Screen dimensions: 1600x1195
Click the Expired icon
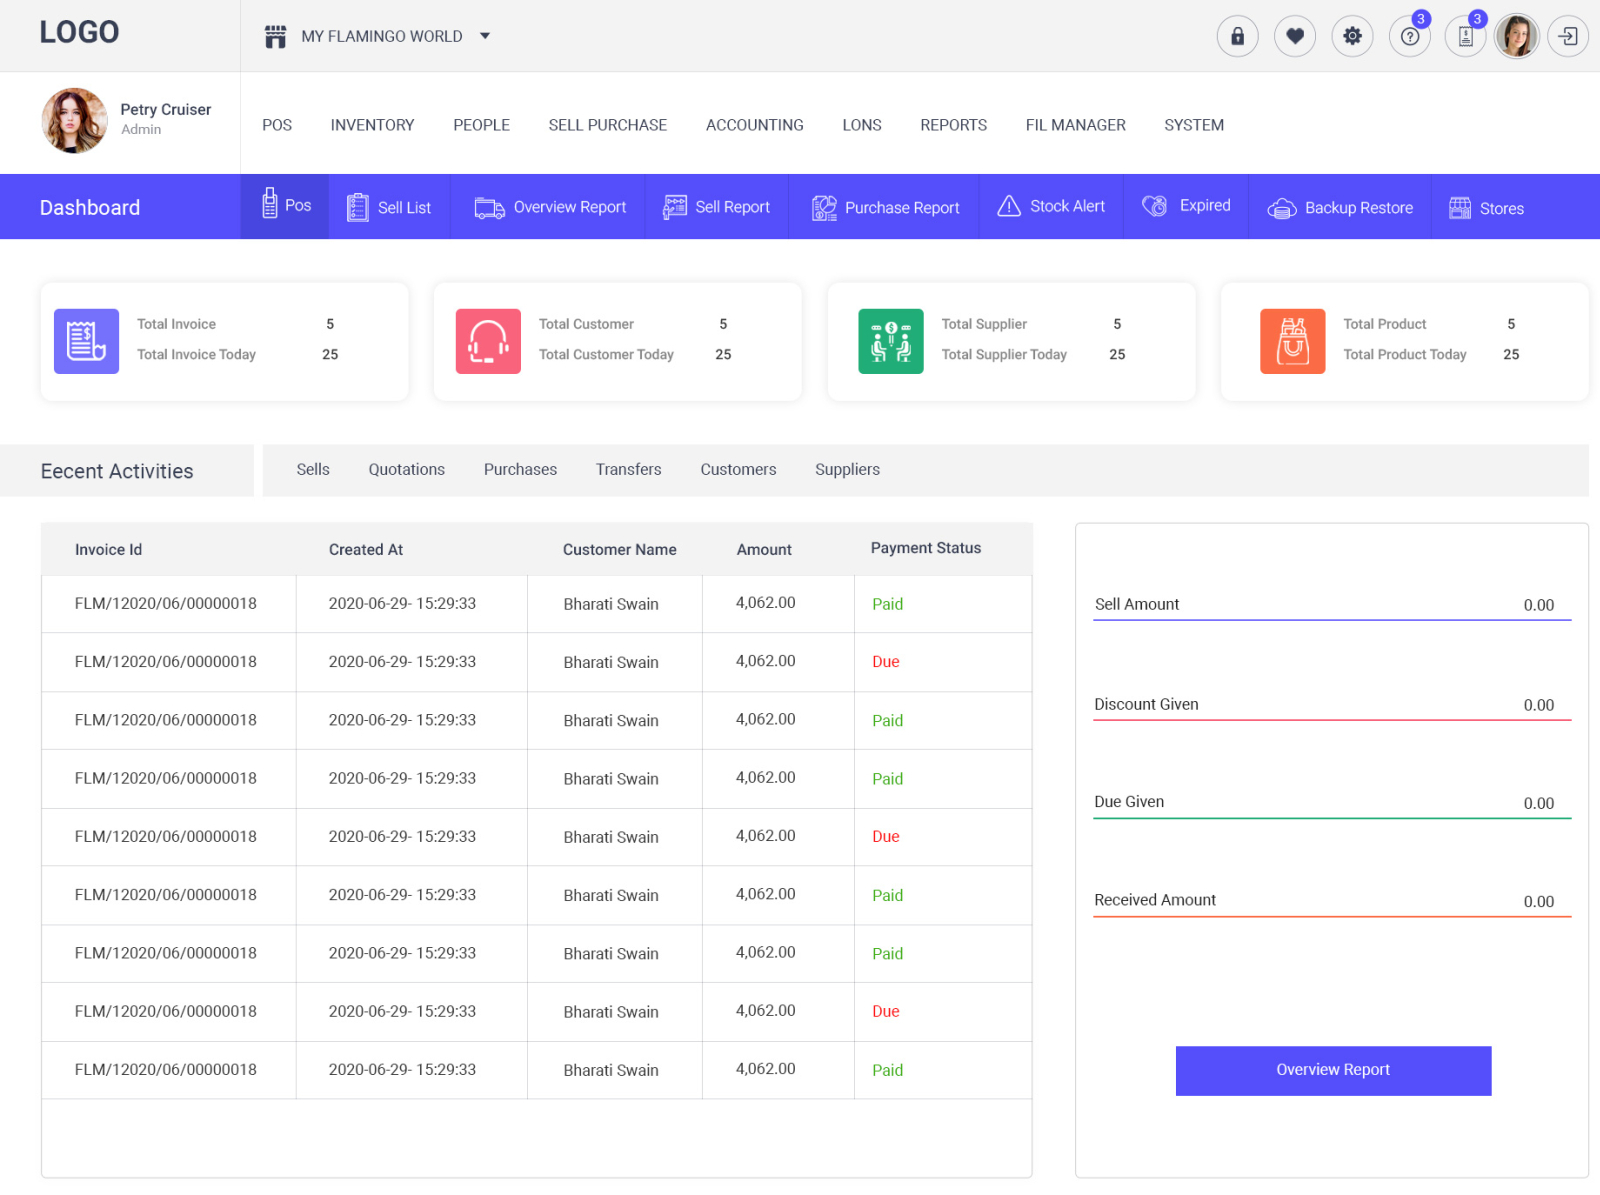click(x=1155, y=206)
